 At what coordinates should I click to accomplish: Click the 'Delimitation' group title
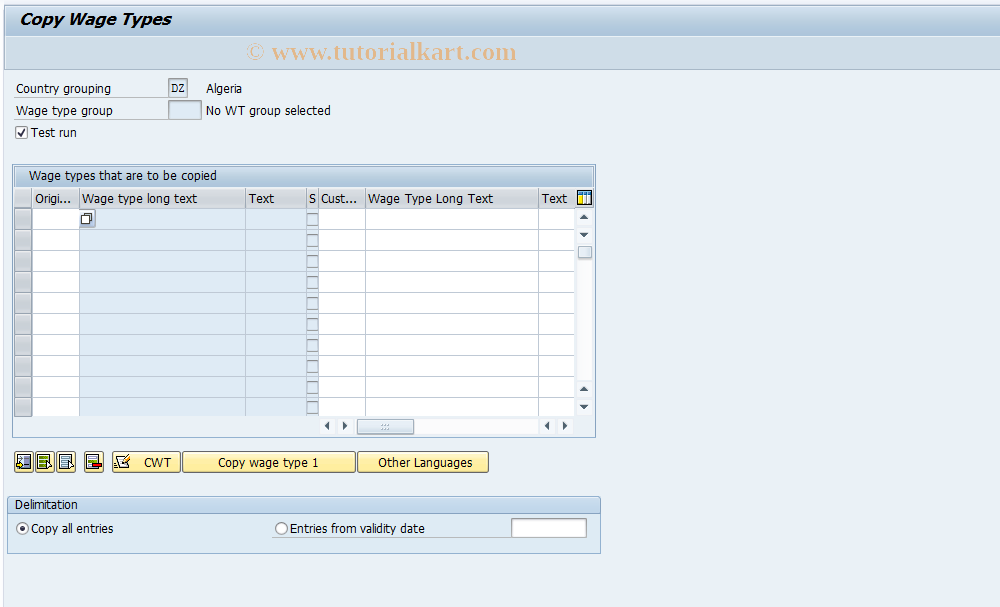point(46,504)
